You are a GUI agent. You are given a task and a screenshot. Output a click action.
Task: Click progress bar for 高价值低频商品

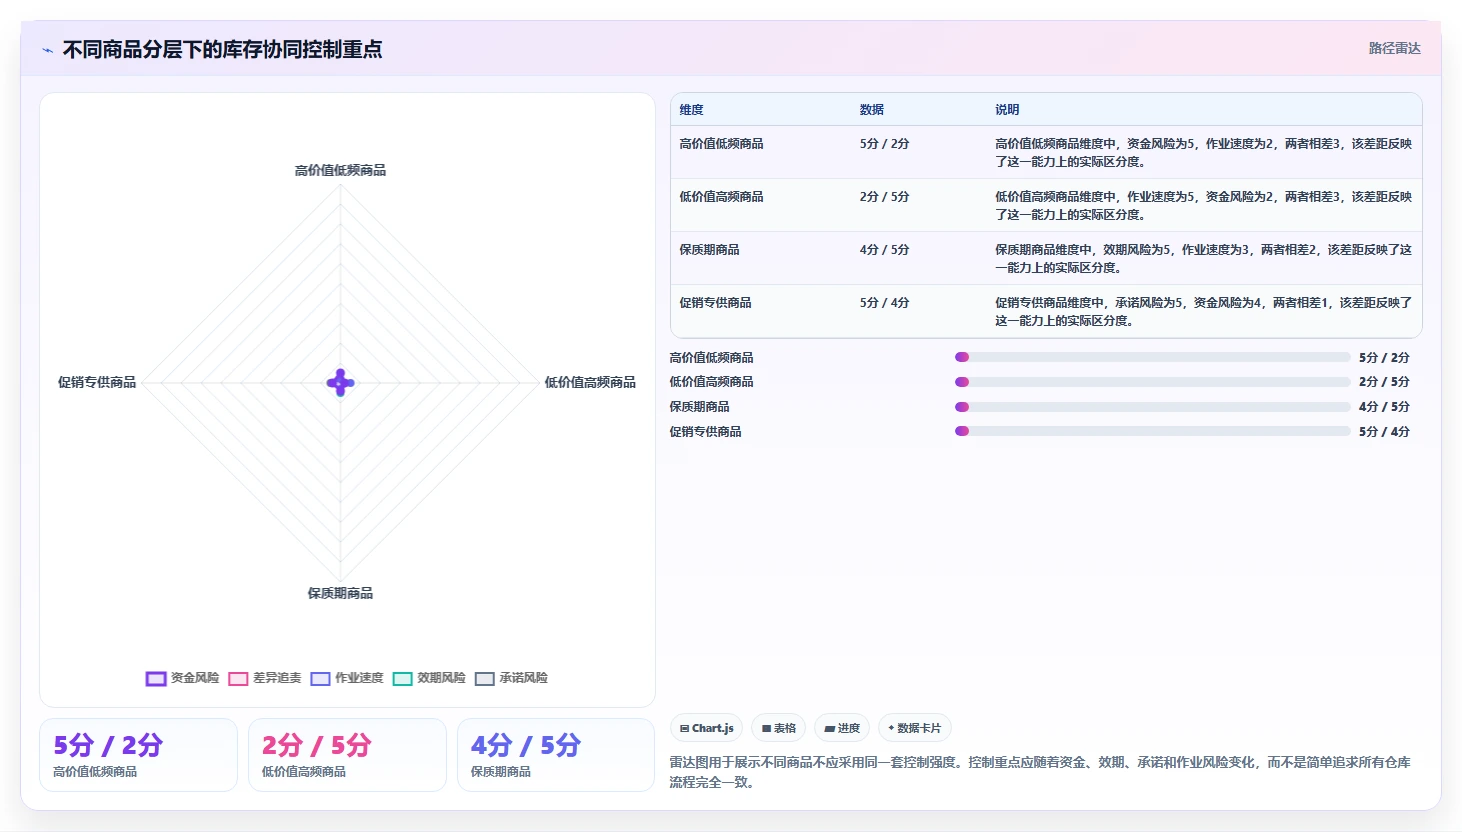click(x=1152, y=357)
